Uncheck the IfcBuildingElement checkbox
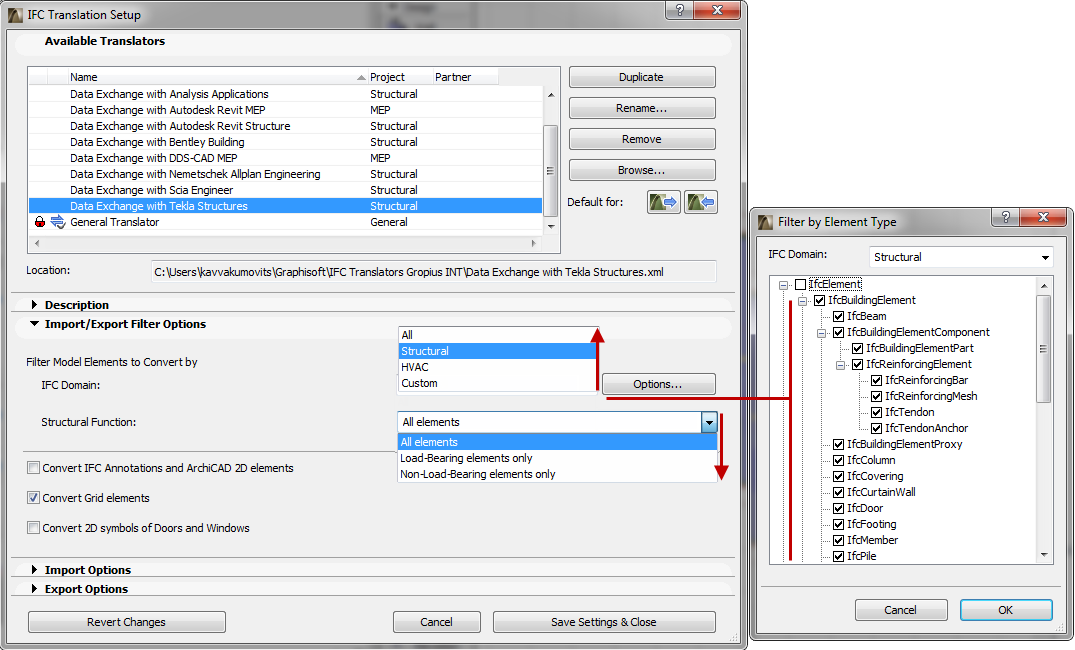 [819, 300]
